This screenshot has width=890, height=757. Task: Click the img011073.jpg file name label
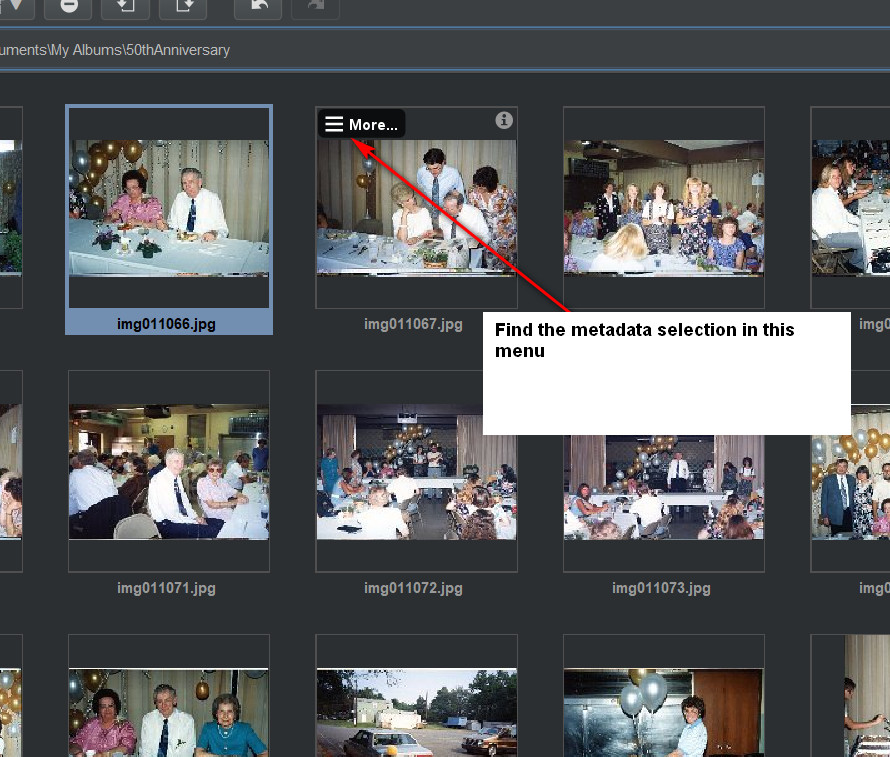click(661, 588)
